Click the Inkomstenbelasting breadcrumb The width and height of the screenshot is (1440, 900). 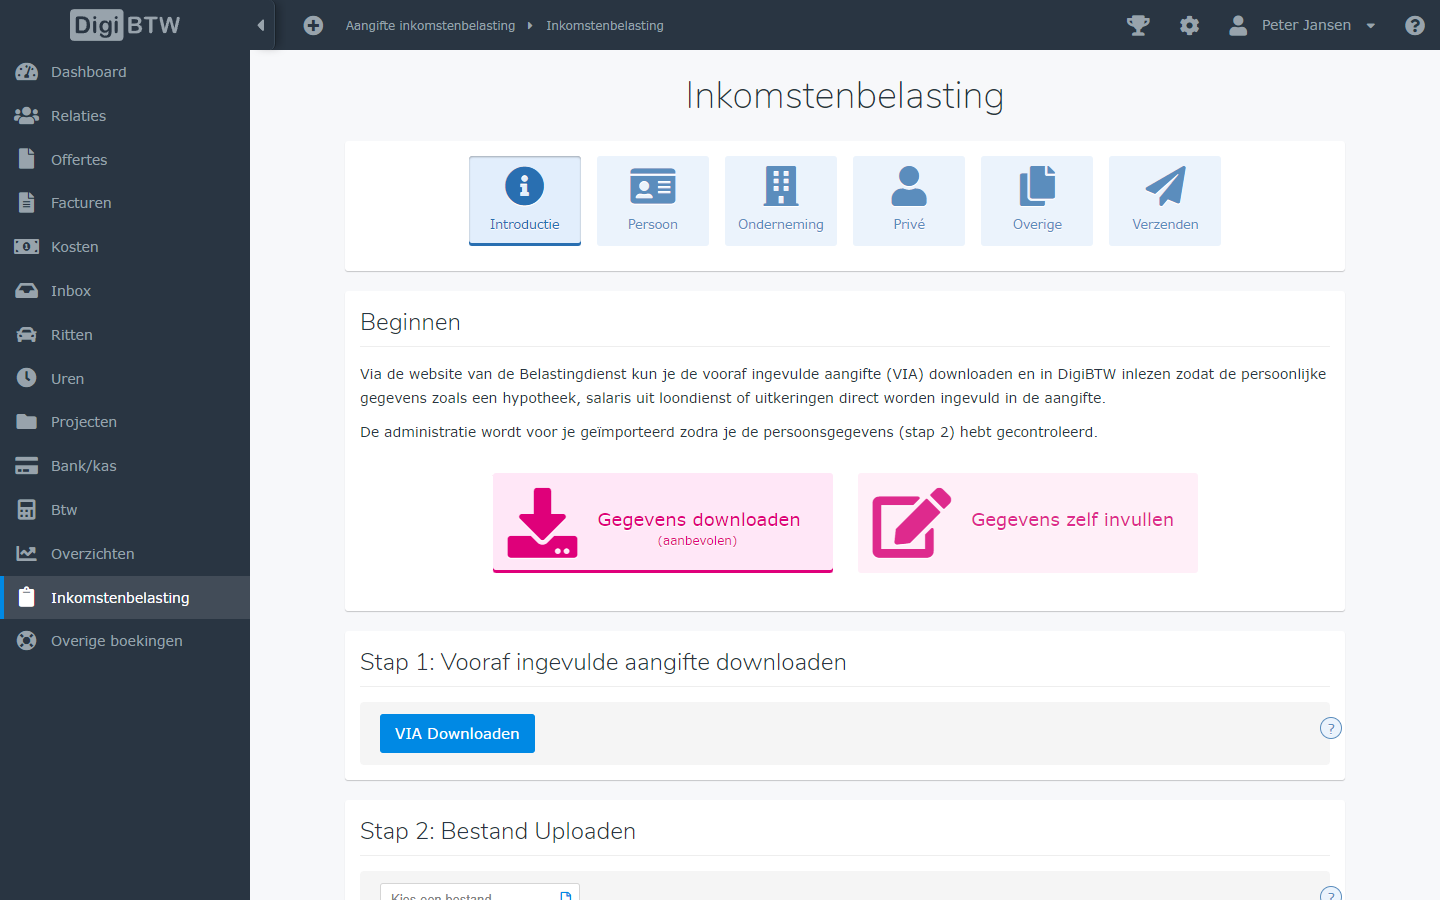click(x=605, y=26)
